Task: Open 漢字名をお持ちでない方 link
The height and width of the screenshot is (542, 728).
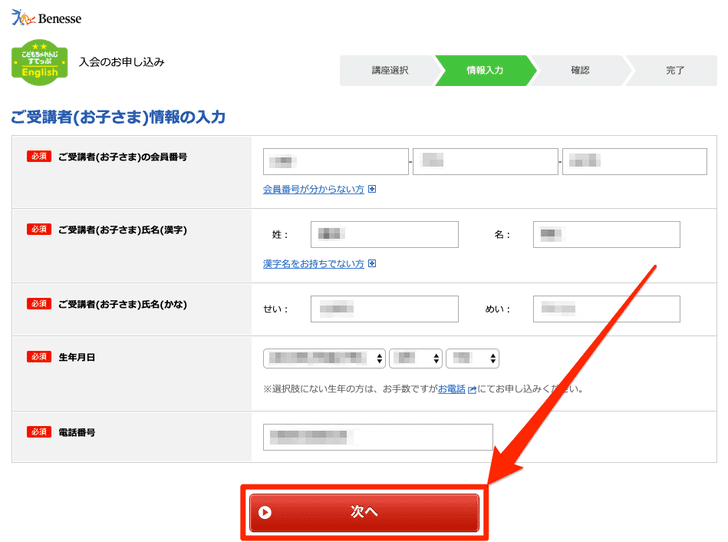Action: (313, 263)
